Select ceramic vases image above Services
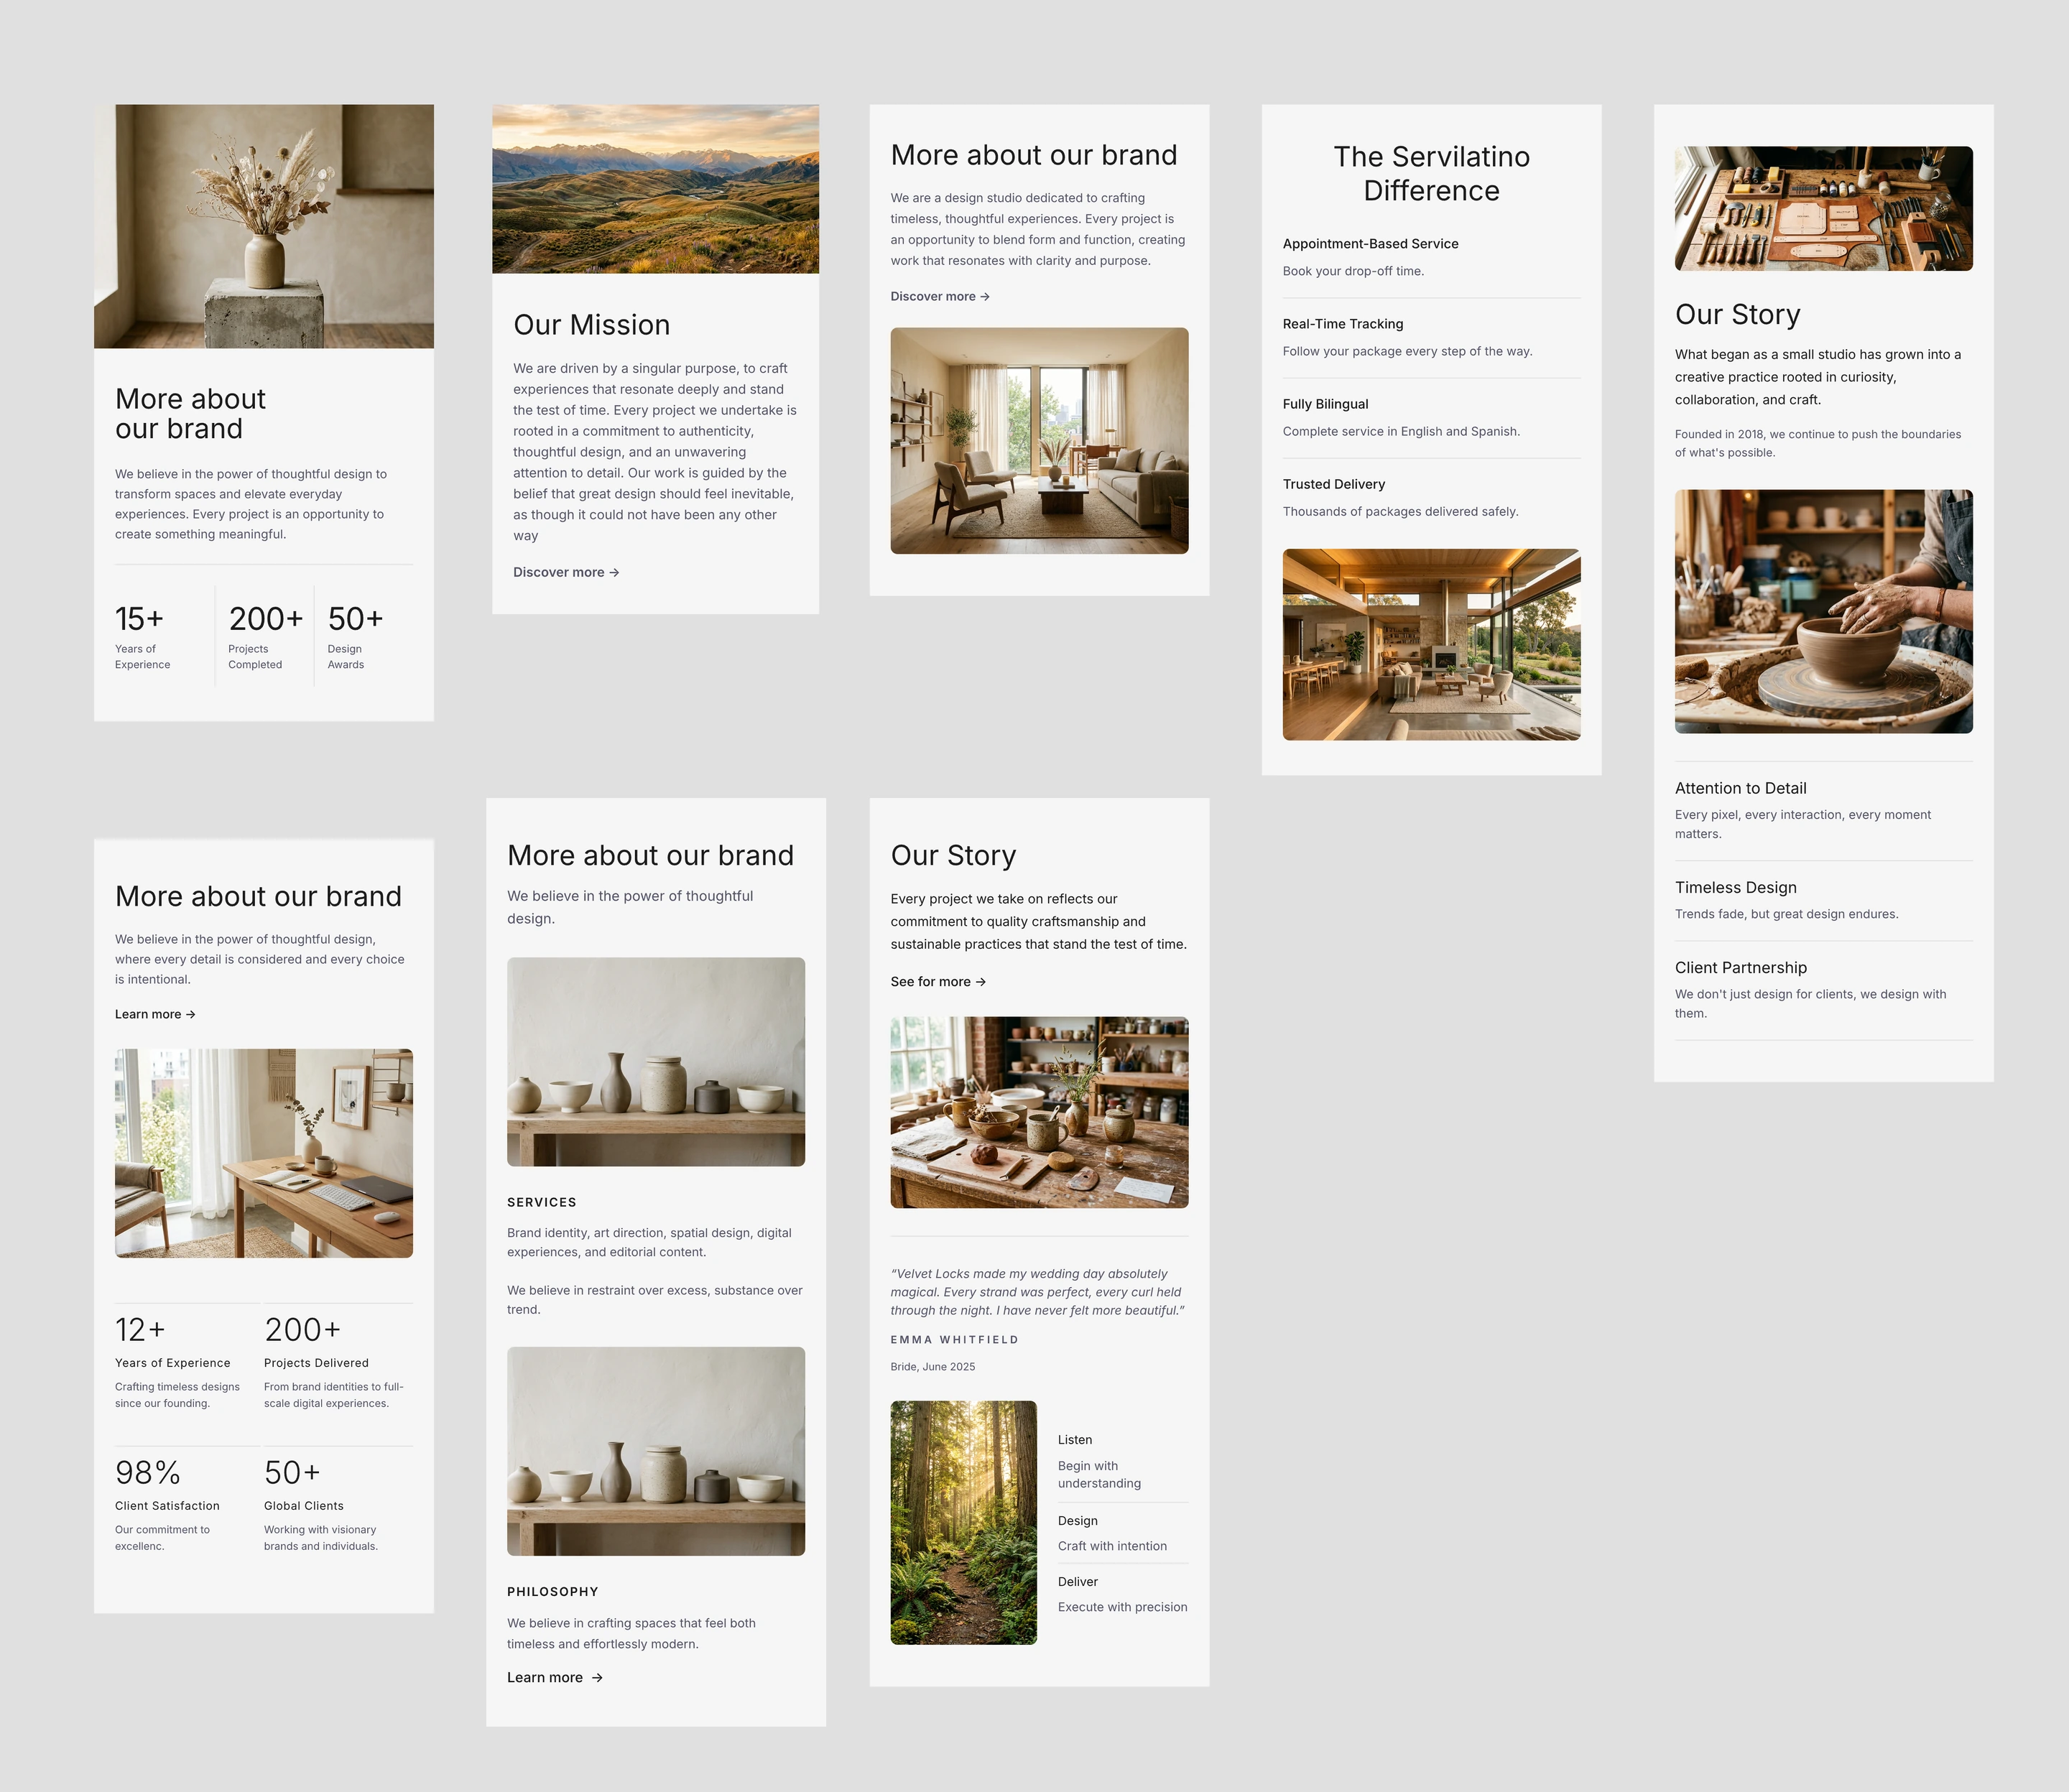2069x1792 pixels. [x=655, y=1062]
